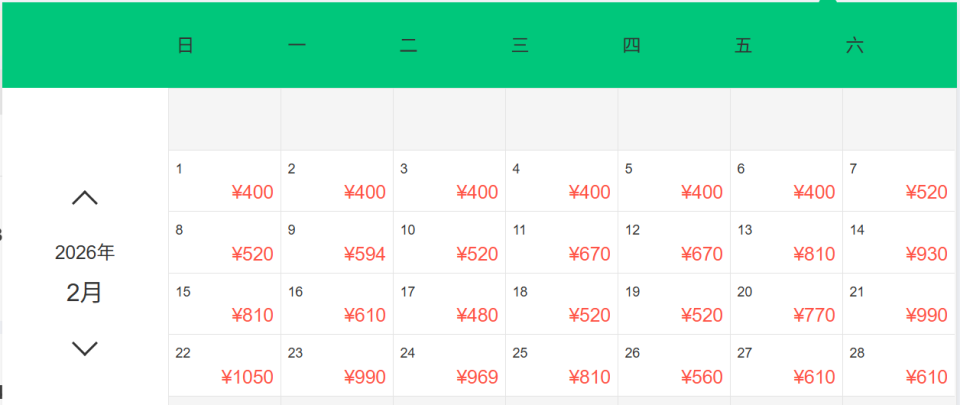
Task: Select February 22 priced ¥1050
Action: coord(225,366)
